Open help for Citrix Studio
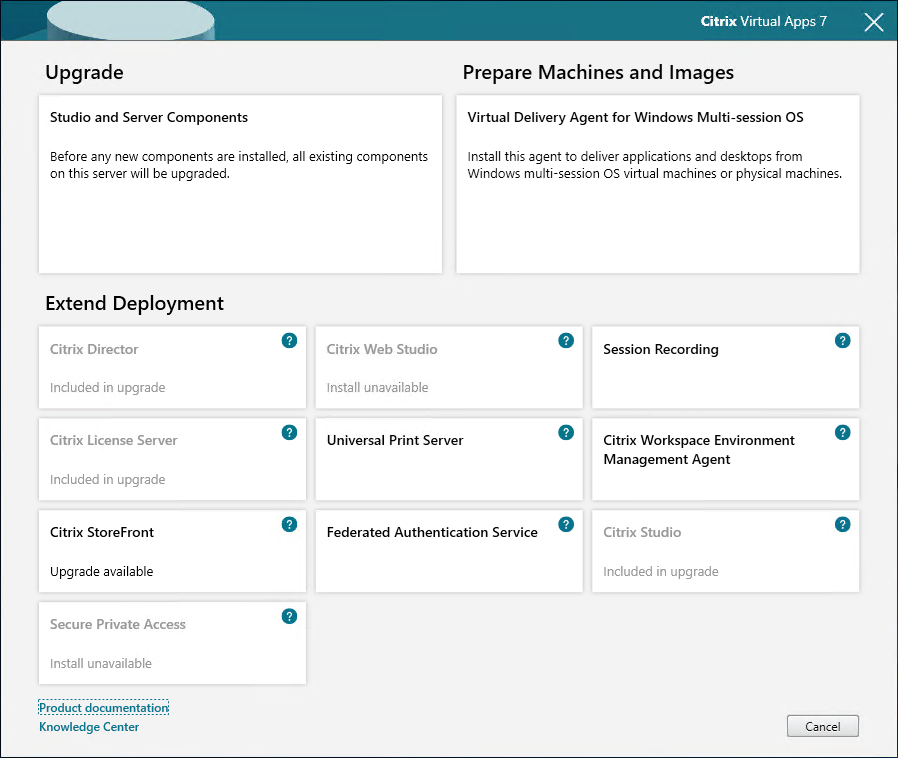Viewport: 898px width, 758px height. tap(842, 524)
